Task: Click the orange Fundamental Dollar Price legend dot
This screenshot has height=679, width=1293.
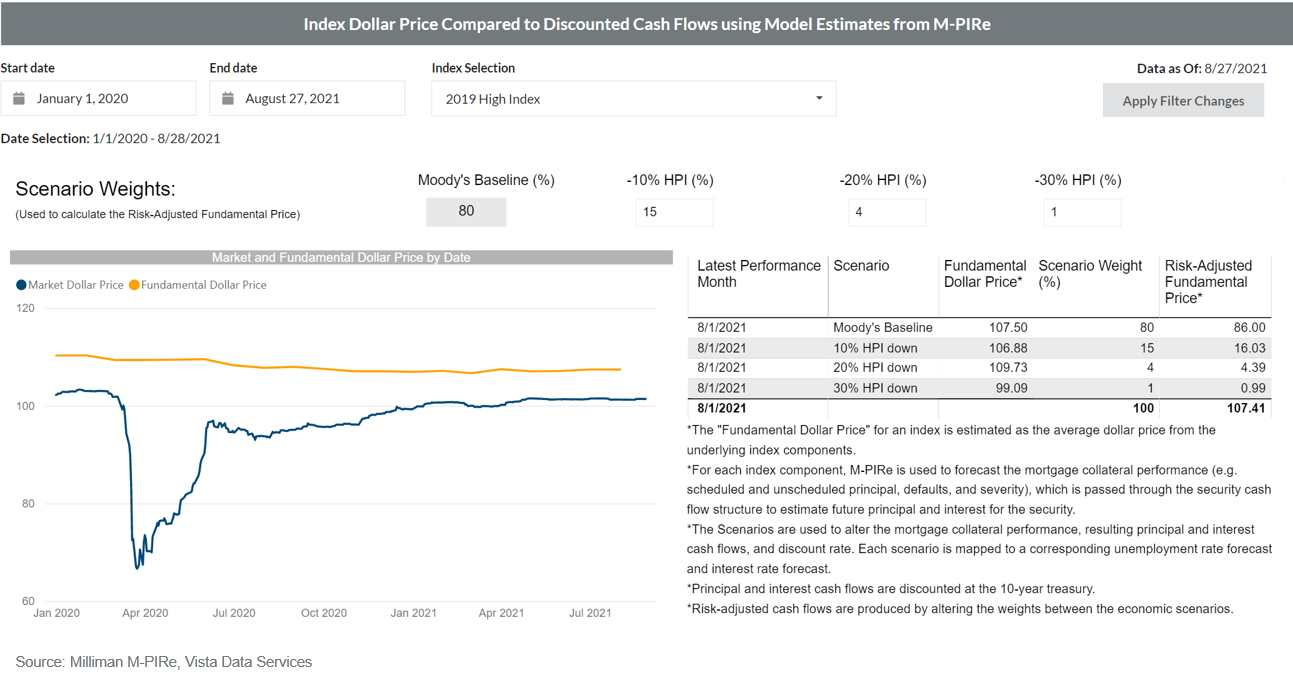Action: tap(134, 285)
